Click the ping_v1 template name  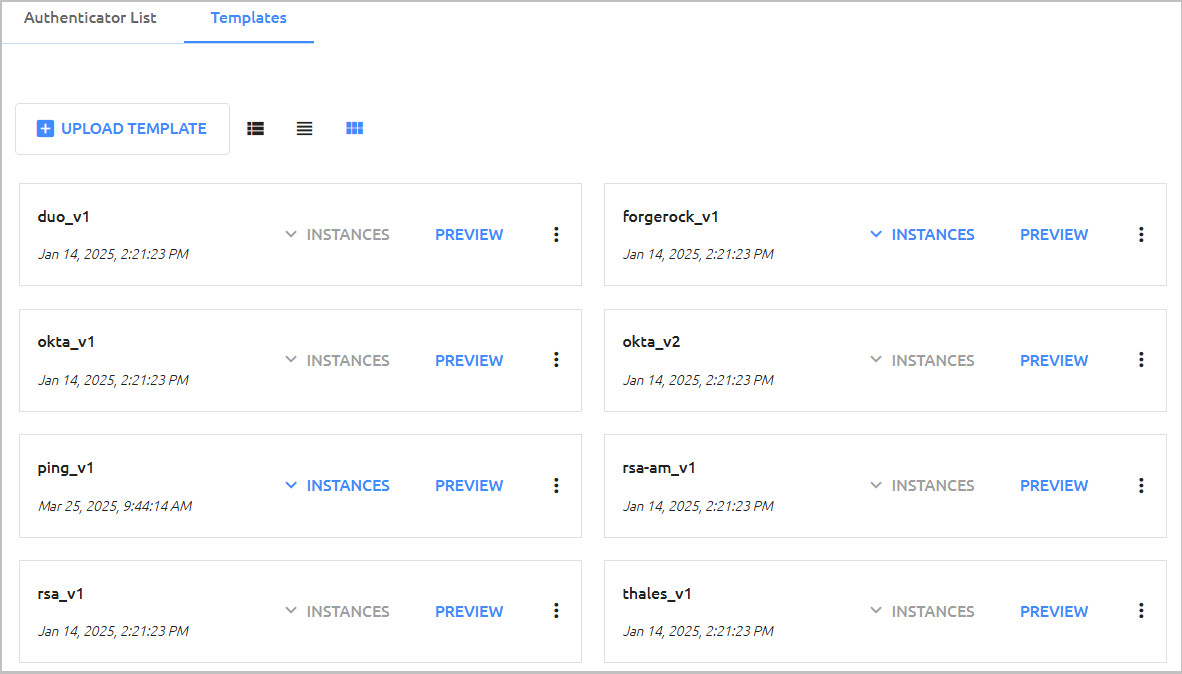(x=66, y=468)
